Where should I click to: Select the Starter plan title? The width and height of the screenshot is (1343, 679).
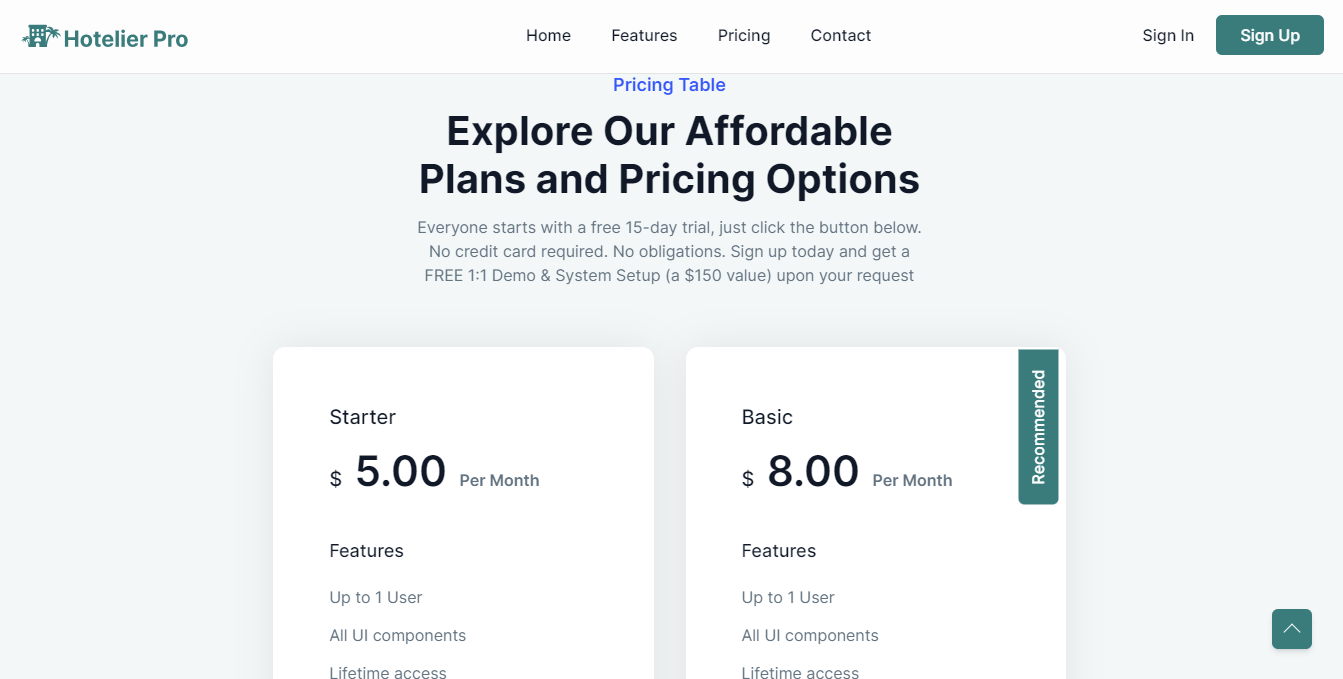point(362,417)
